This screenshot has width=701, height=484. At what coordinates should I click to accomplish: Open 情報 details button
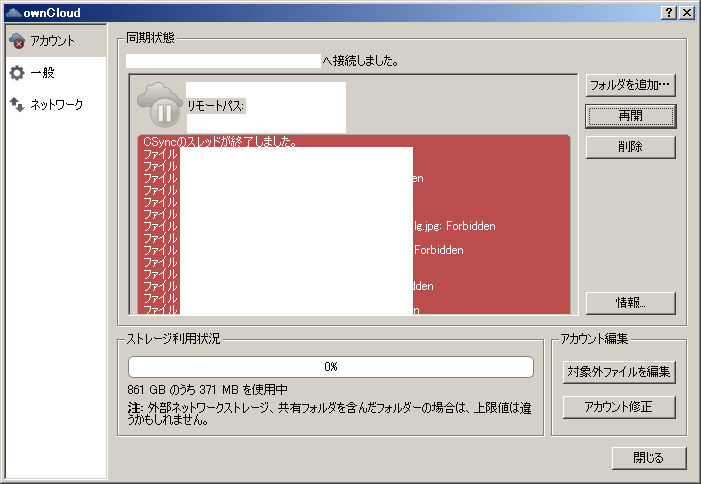pos(630,303)
